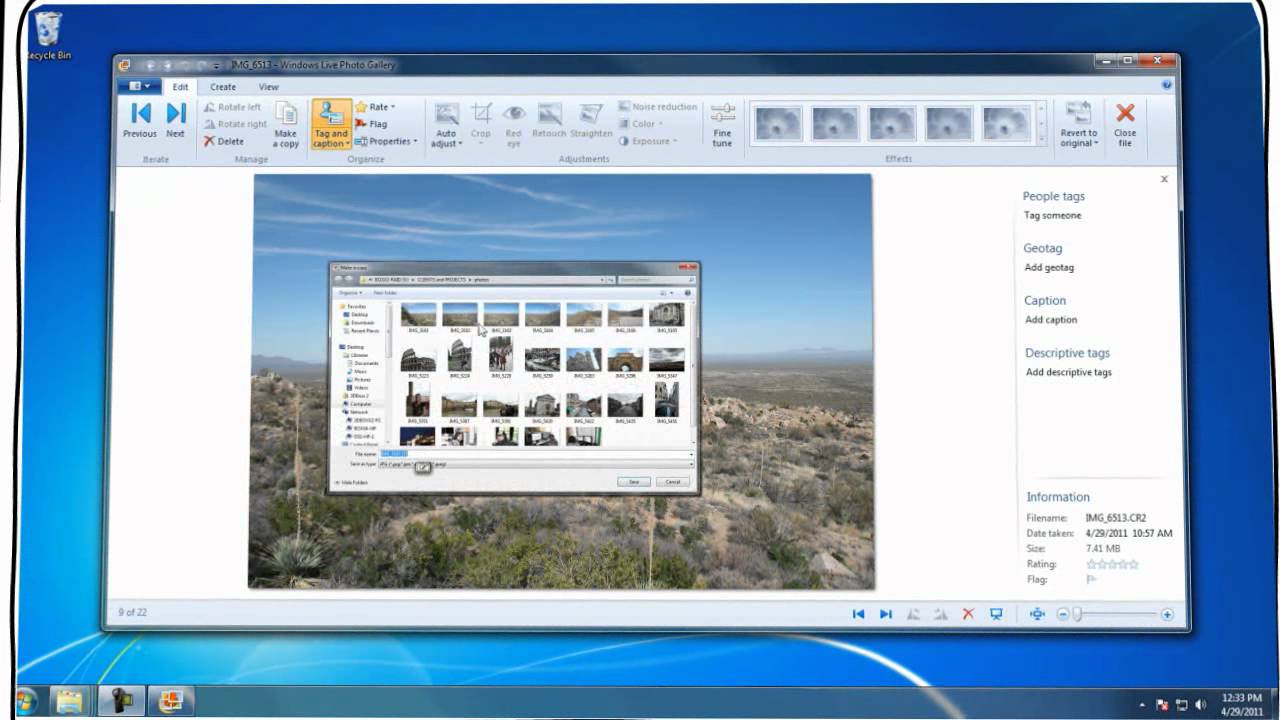Image resolution: width=1280 pixels, height=720 pixels.
Task: Click next photo in bottom status bar
Action: pos(885,614)
